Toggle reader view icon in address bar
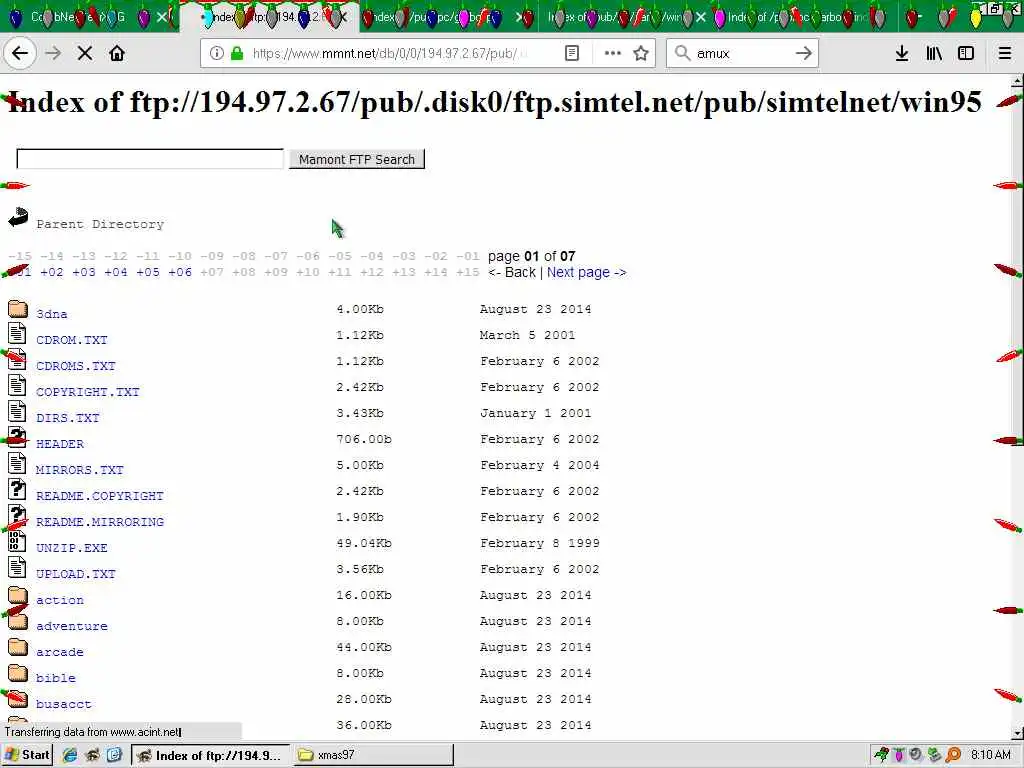 click(571, 54)
